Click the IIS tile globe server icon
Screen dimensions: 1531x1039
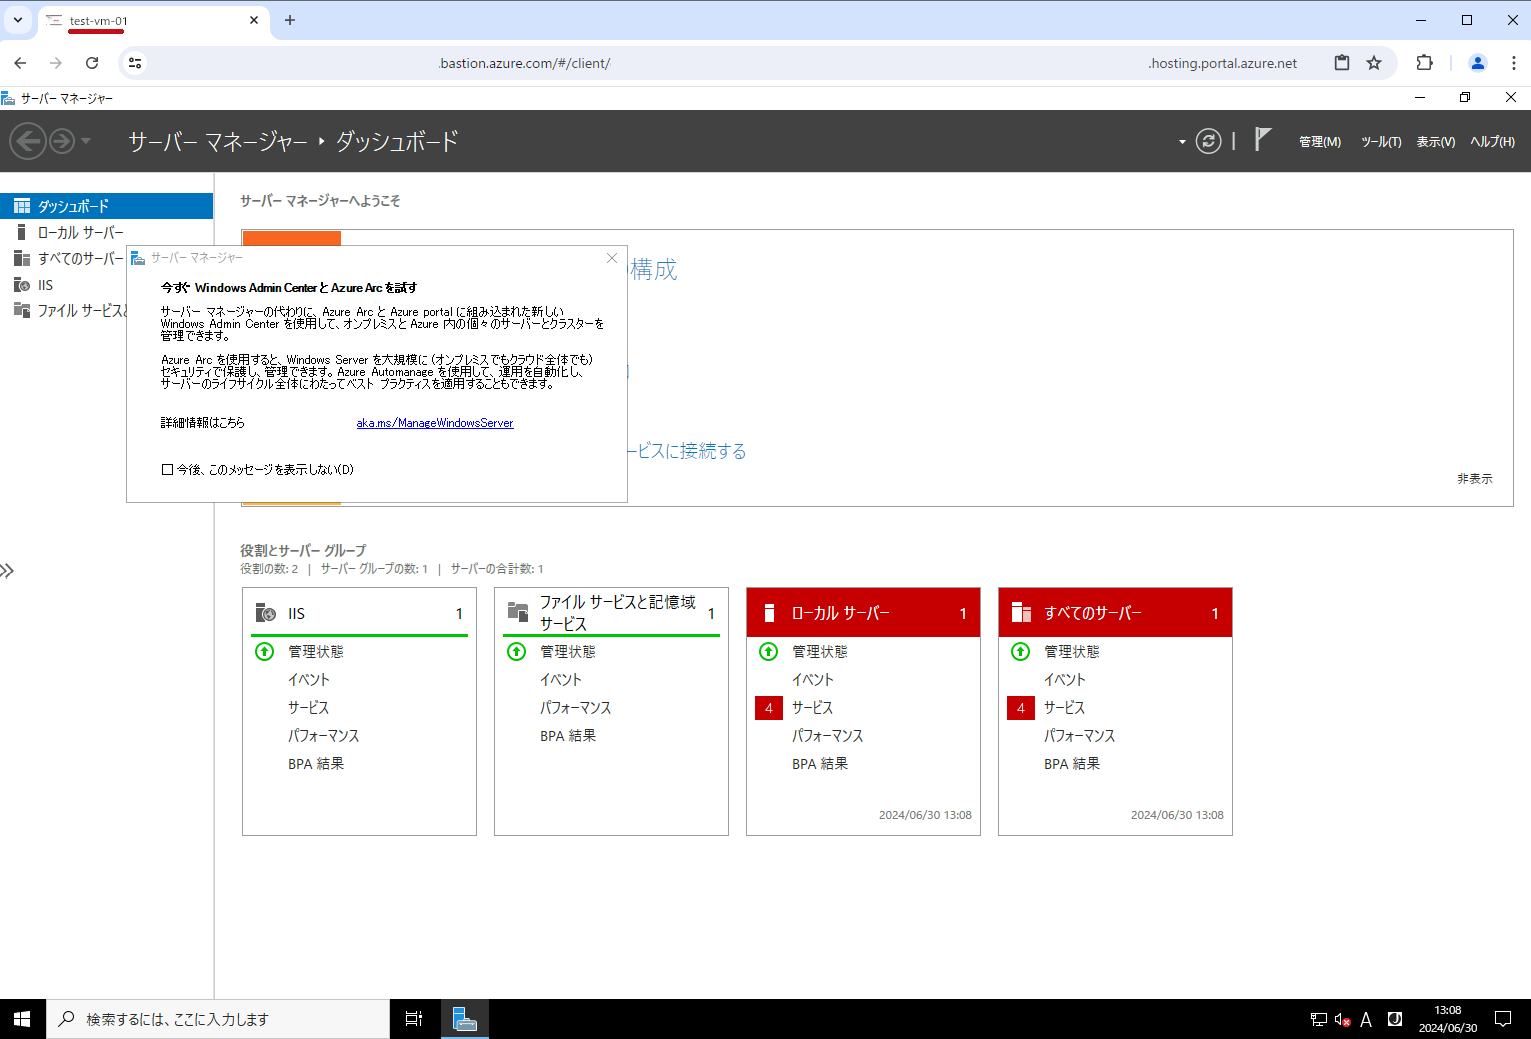(265, 613)
